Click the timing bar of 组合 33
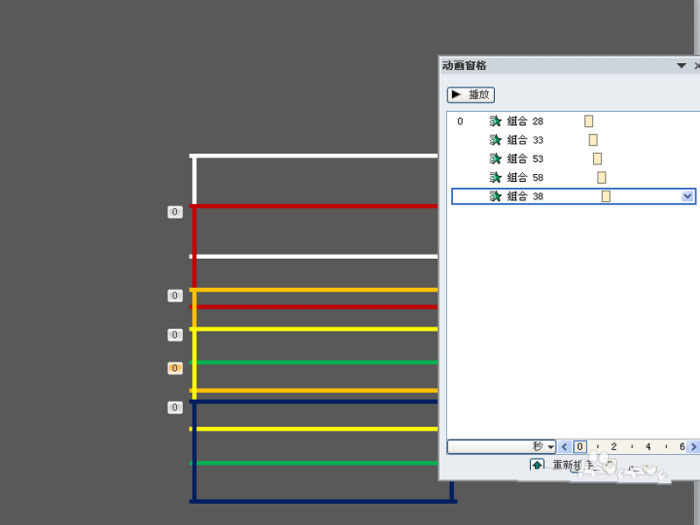Screen dimensions: 700x525 [x=593, y=140]
